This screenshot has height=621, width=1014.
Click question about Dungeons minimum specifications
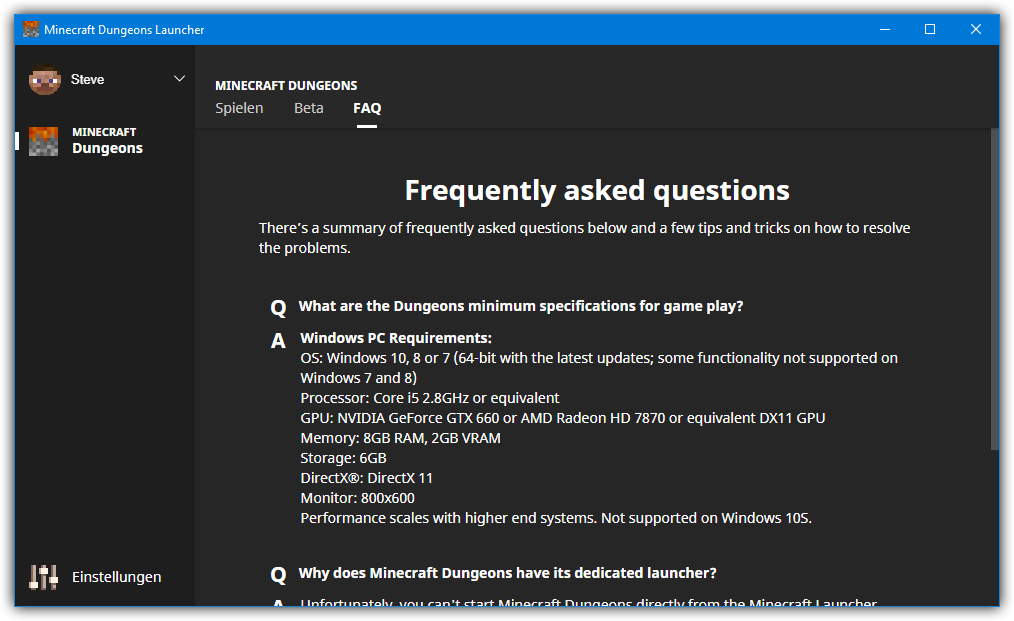521,306
